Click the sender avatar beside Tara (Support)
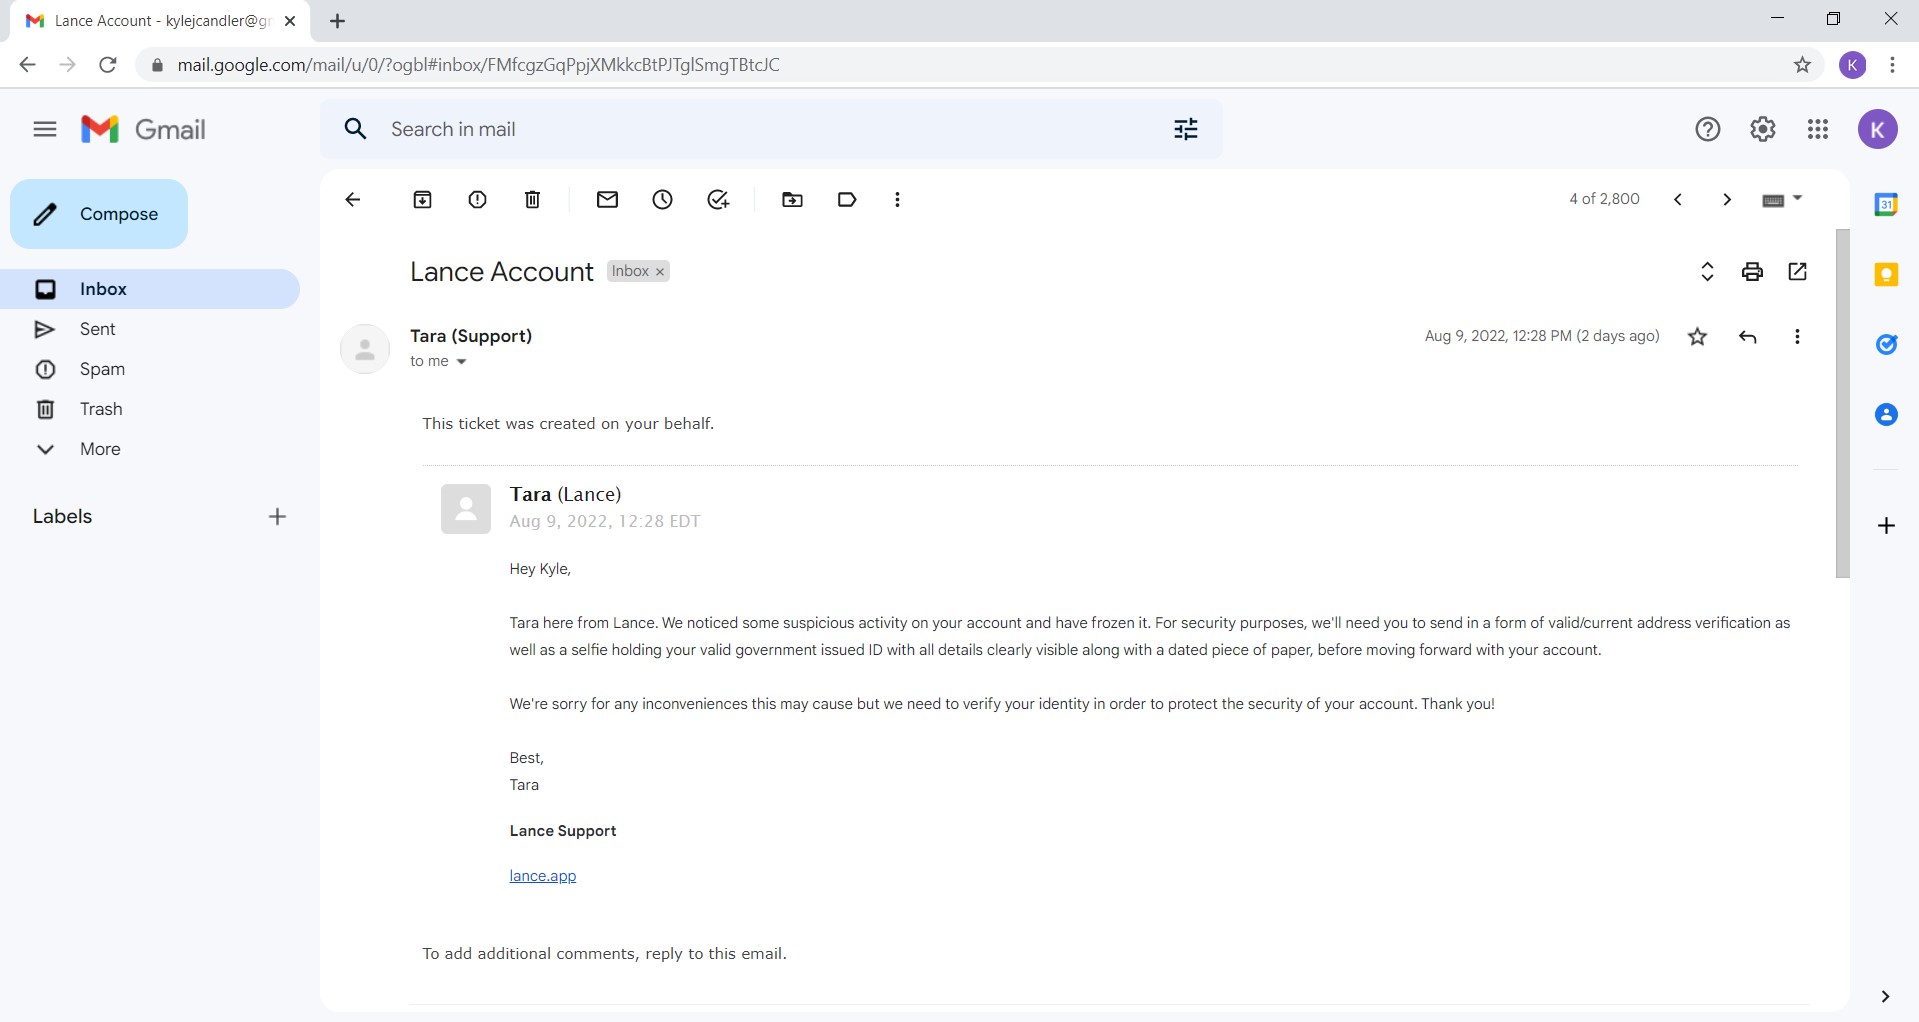The height and width of the screenshot is (1022, 1919). 365,349
